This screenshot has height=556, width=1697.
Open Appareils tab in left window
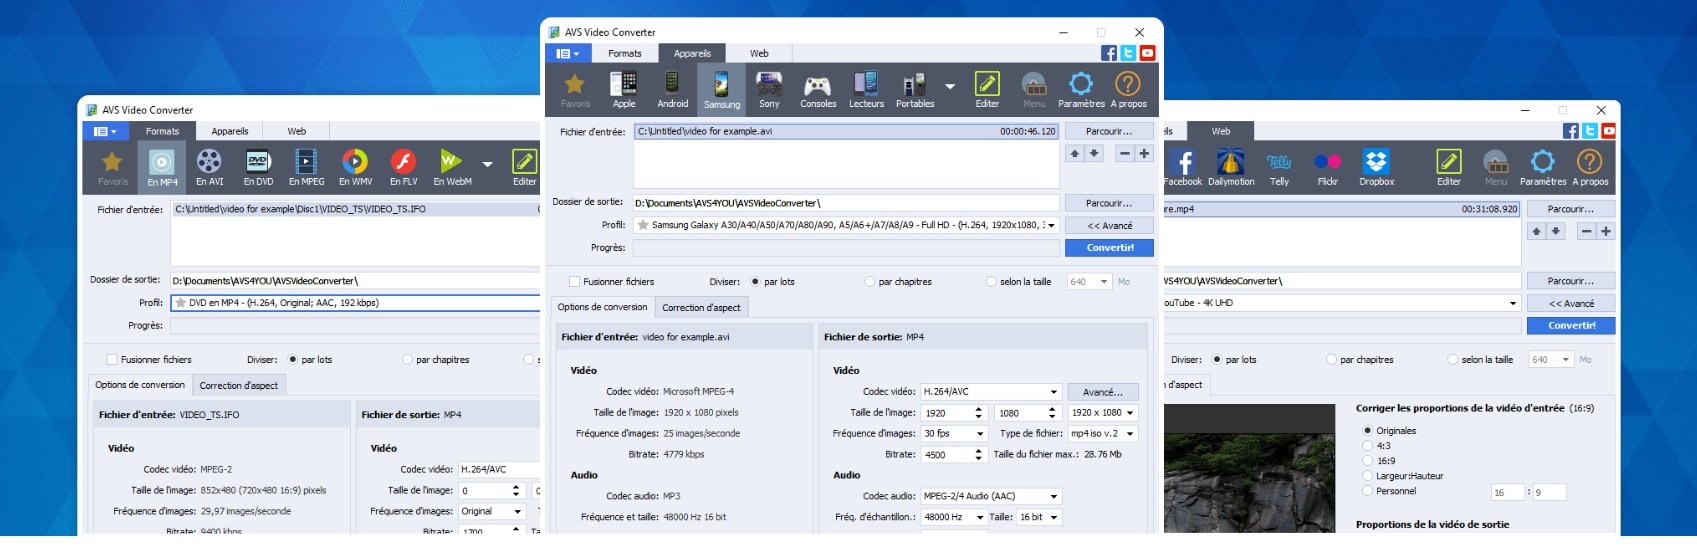[230, 131]
